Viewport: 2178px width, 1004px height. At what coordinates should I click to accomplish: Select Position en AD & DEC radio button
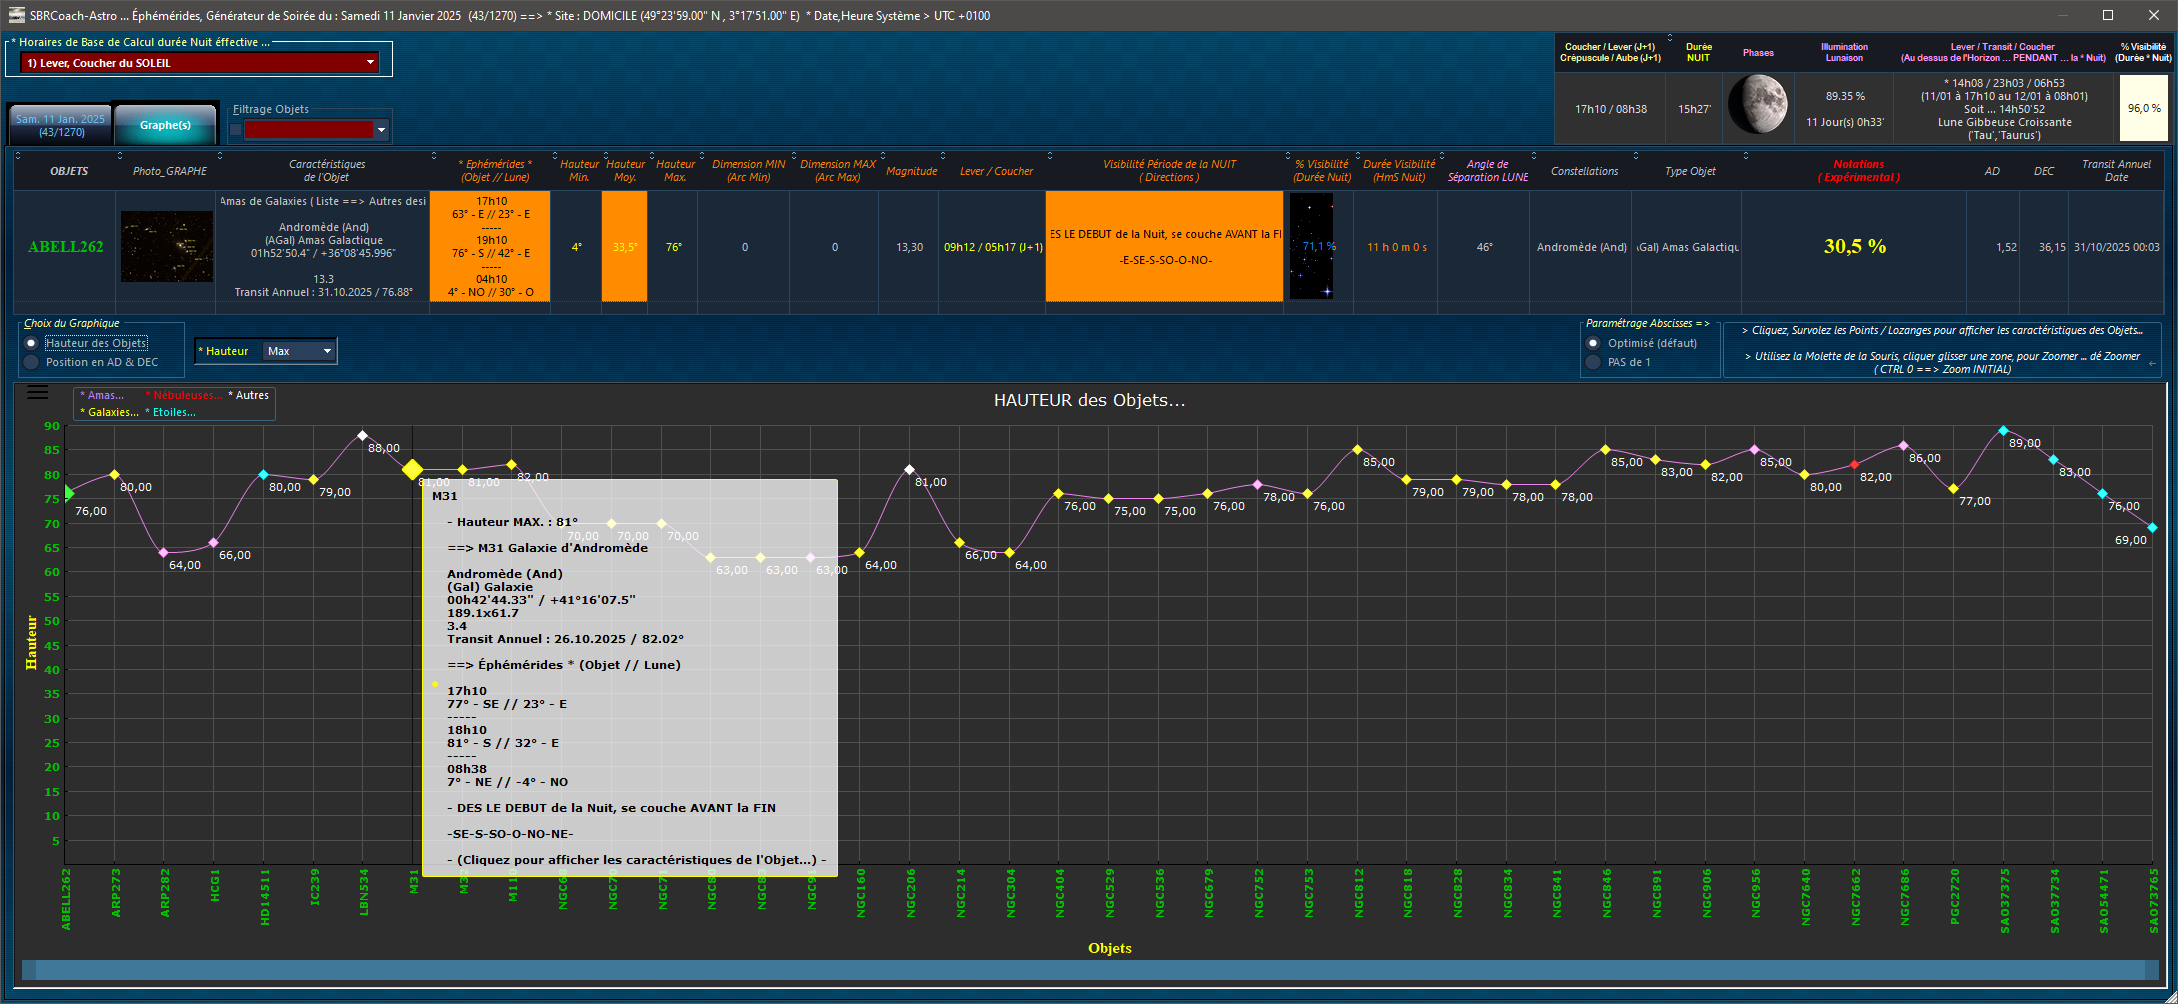tap(32, 362)
